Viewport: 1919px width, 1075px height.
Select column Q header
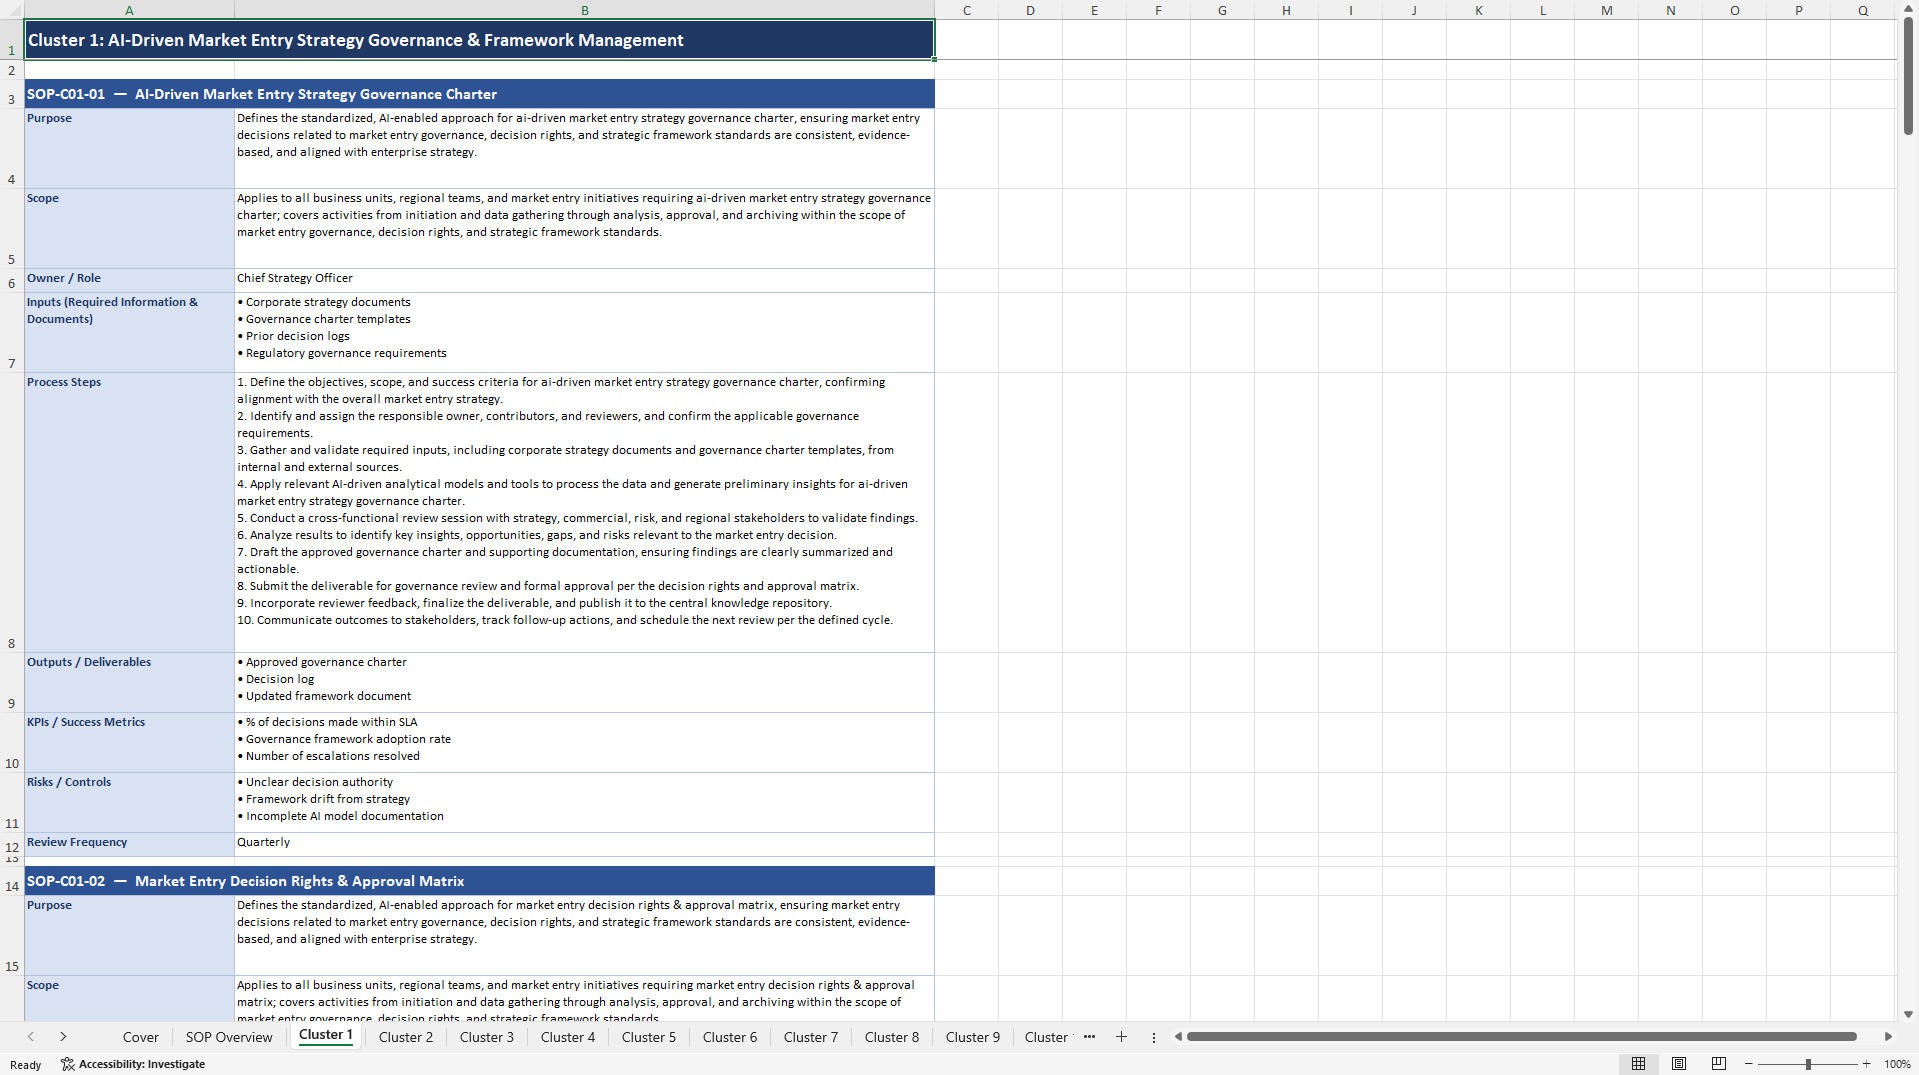1862,10
